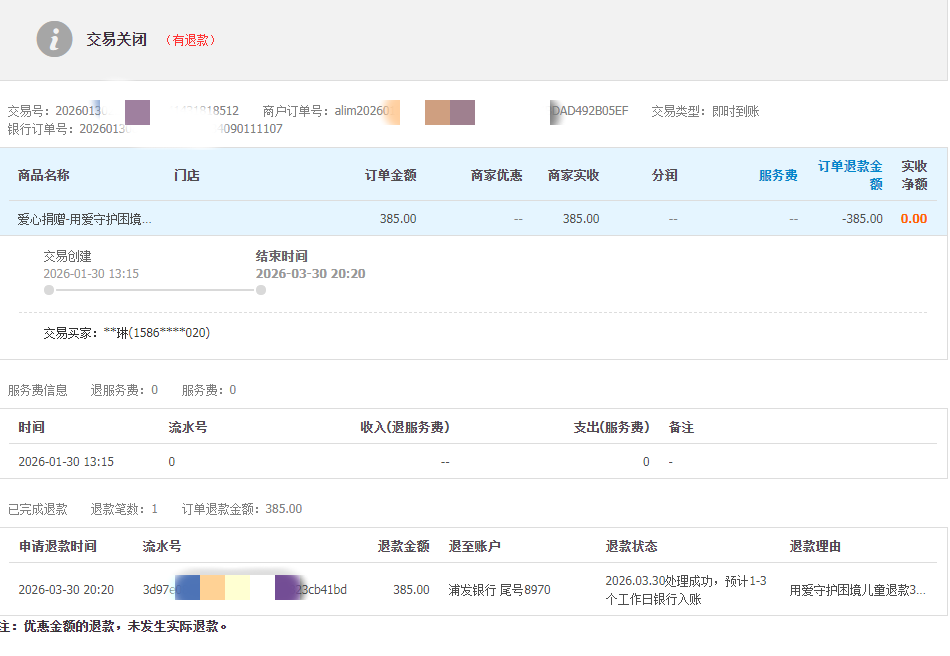Image resolution: width=950 pixels, height=656 pixels.
Task: Click the 订单退款金额: 385.00 summary
Action: pyautogui.click(x=242, y=509)
